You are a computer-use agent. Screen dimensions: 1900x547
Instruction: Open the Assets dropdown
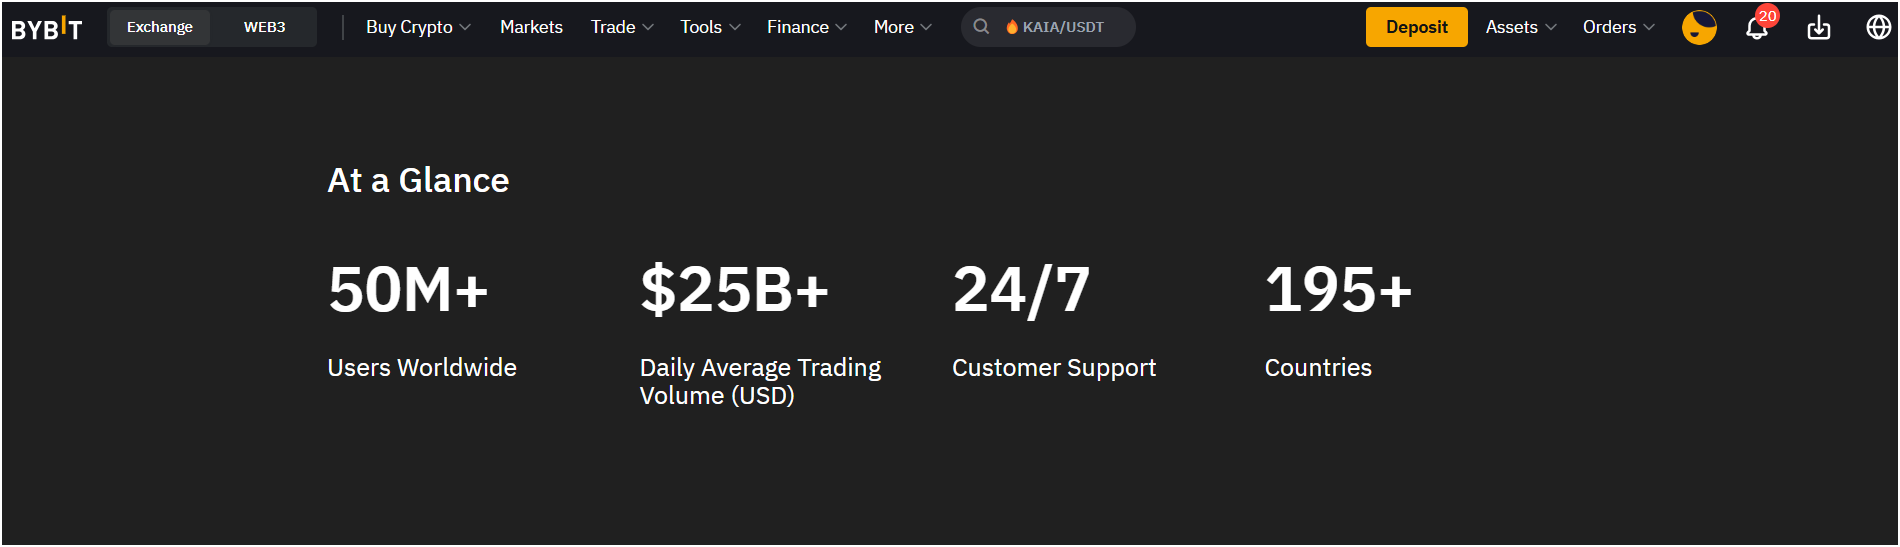point(1520,27)
